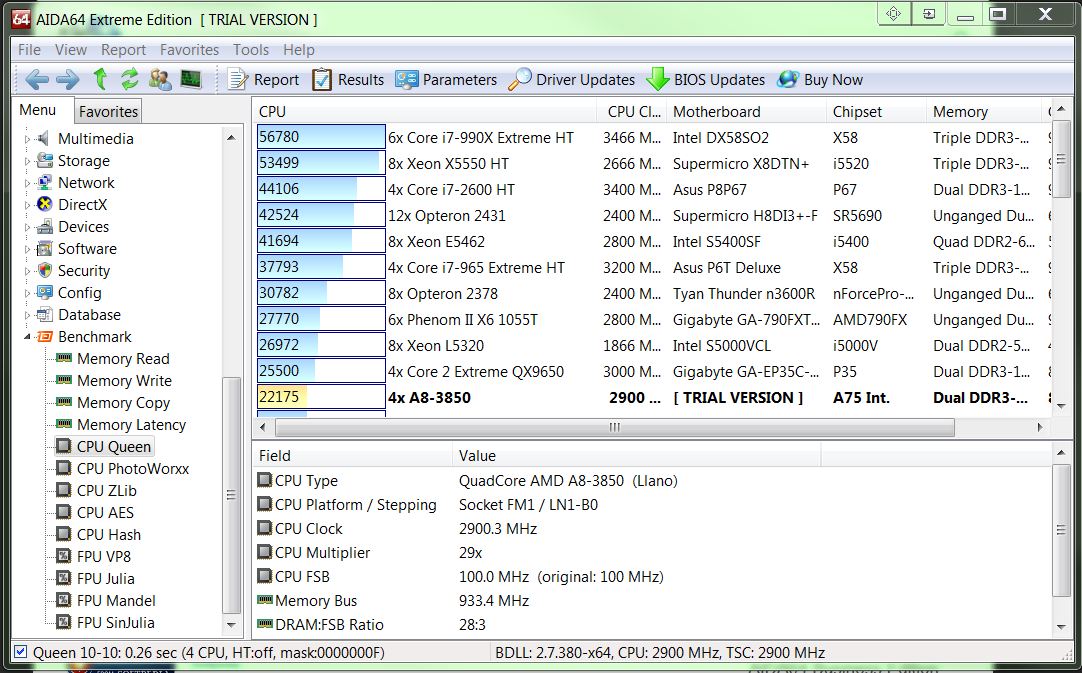This screenshot has height=673, width=1082.
Task: Select the Storage drive icon
Action: [x=44, y=160]
